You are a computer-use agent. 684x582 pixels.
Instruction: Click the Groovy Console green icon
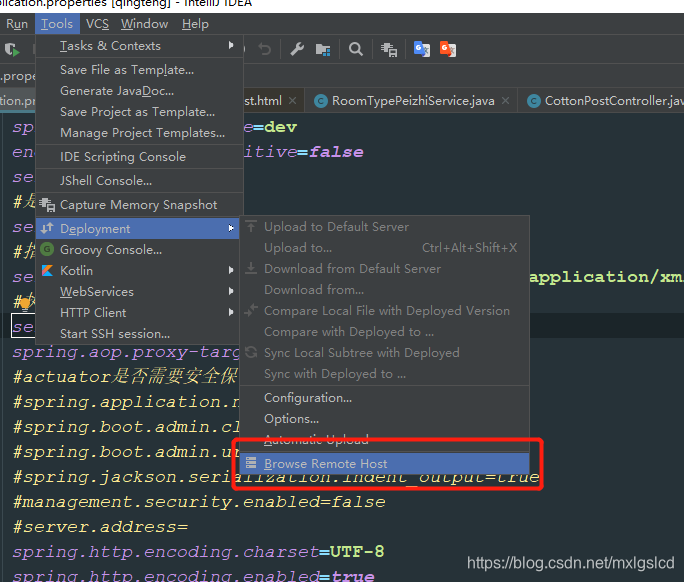47,249
